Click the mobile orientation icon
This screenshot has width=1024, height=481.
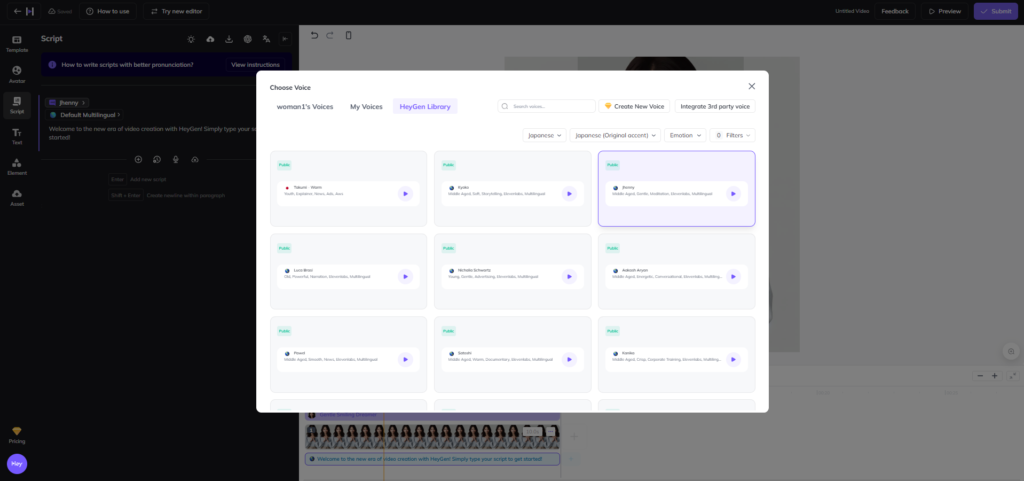click(348, 35)
